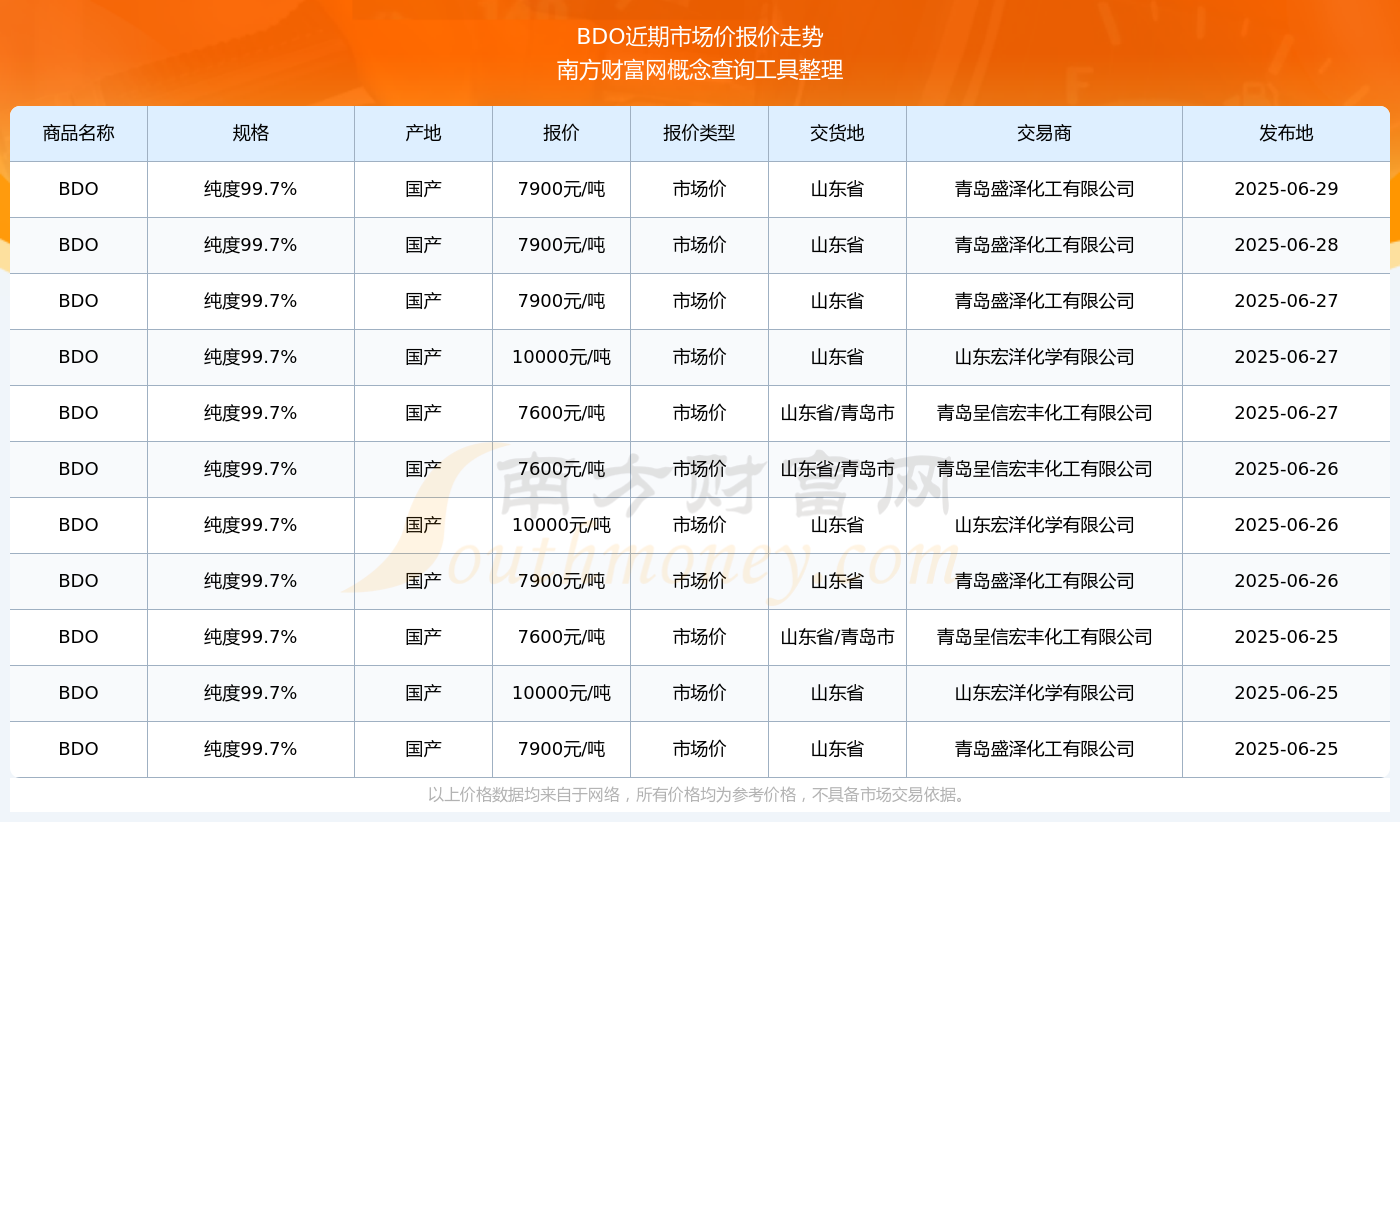Viewport: 1400px width, 1205px height.
Task: Click the '交货地' column header
Action: click(x=838, y=133)
